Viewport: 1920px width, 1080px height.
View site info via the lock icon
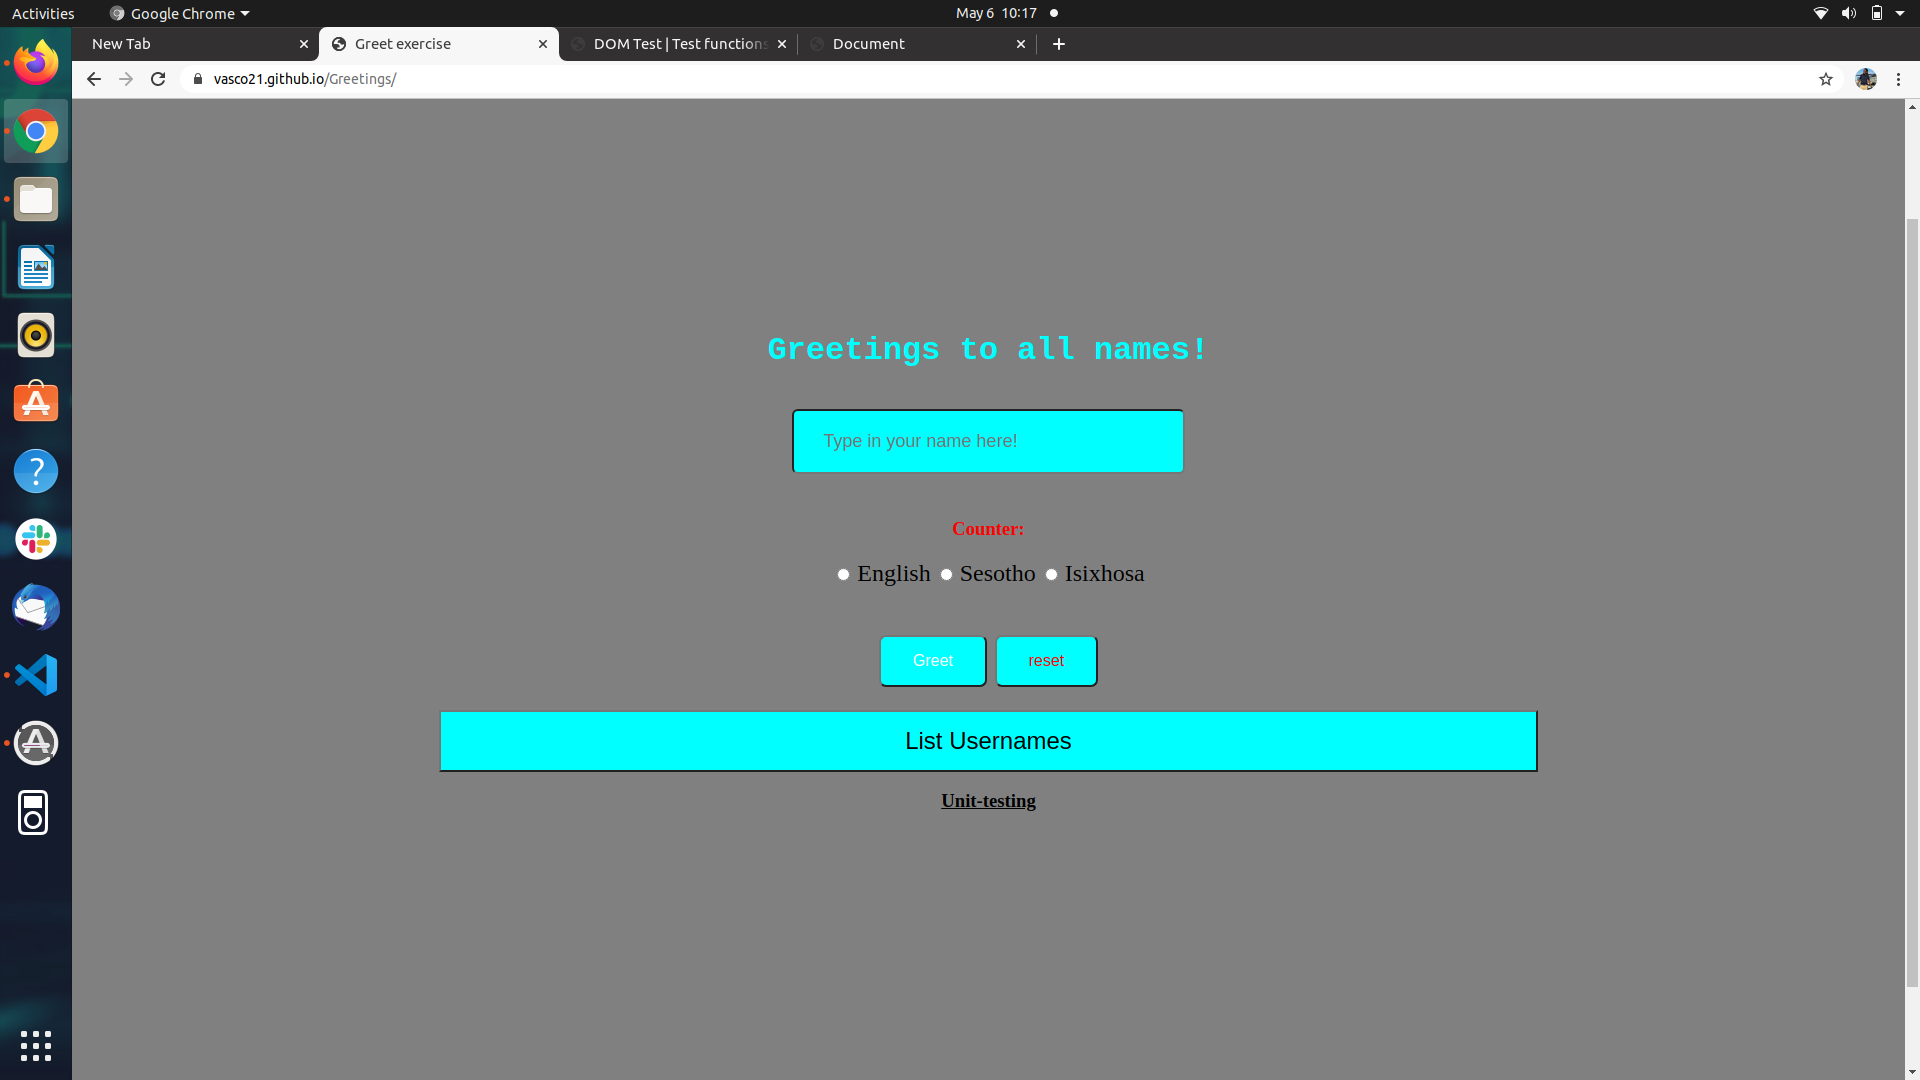click(198, 79)
